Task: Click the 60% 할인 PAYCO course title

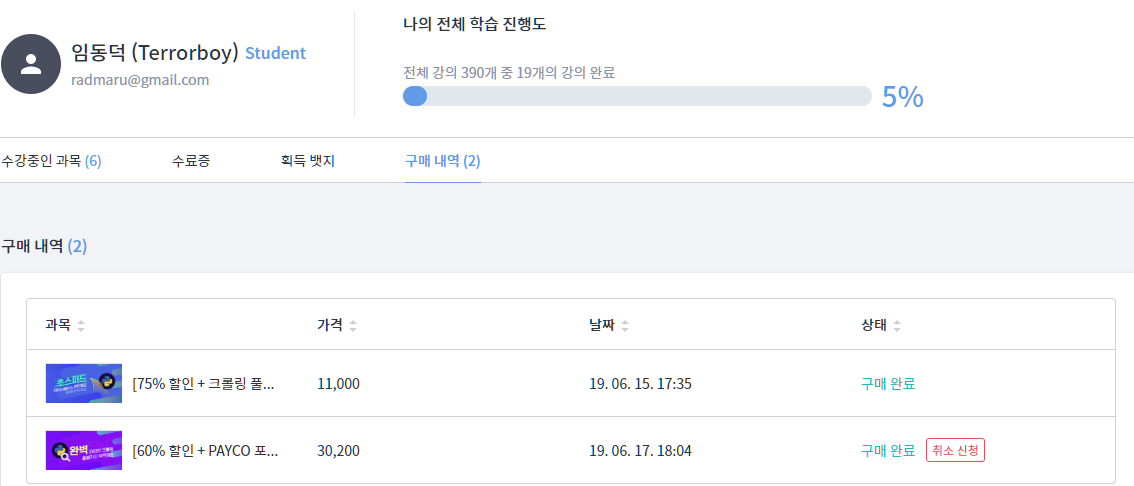Action: 205,451
